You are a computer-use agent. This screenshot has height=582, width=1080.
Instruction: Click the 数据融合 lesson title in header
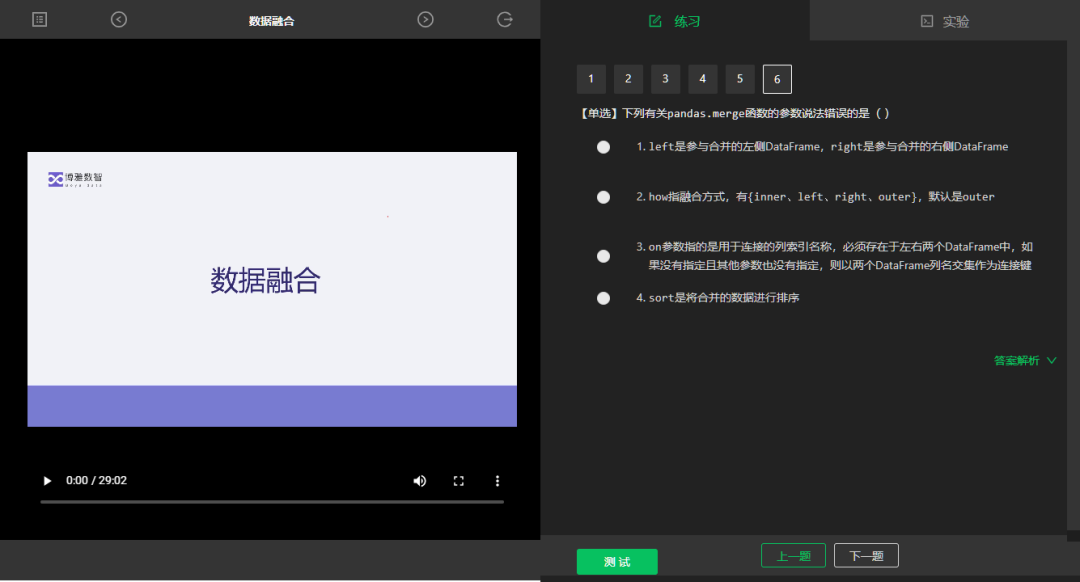(x=271, y=21)
